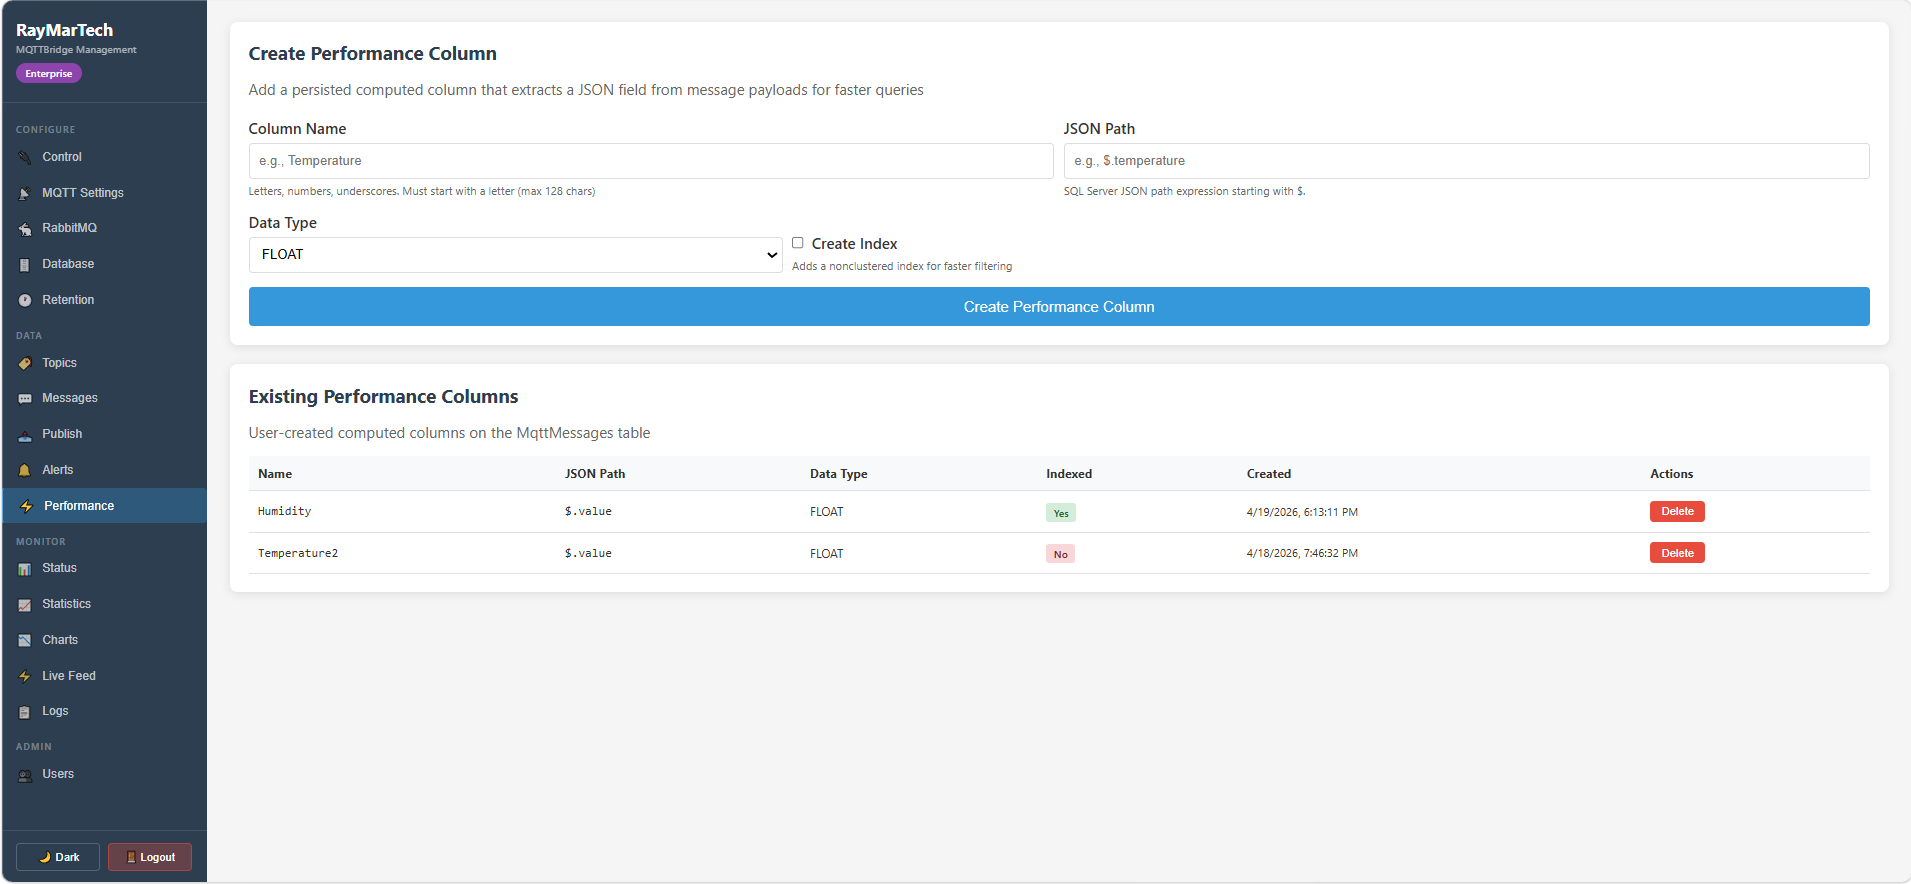Click the 4/18/2026, 7:46:32 PM timestamp
Screen dimensions: 1911x884
pos(1302,553)
